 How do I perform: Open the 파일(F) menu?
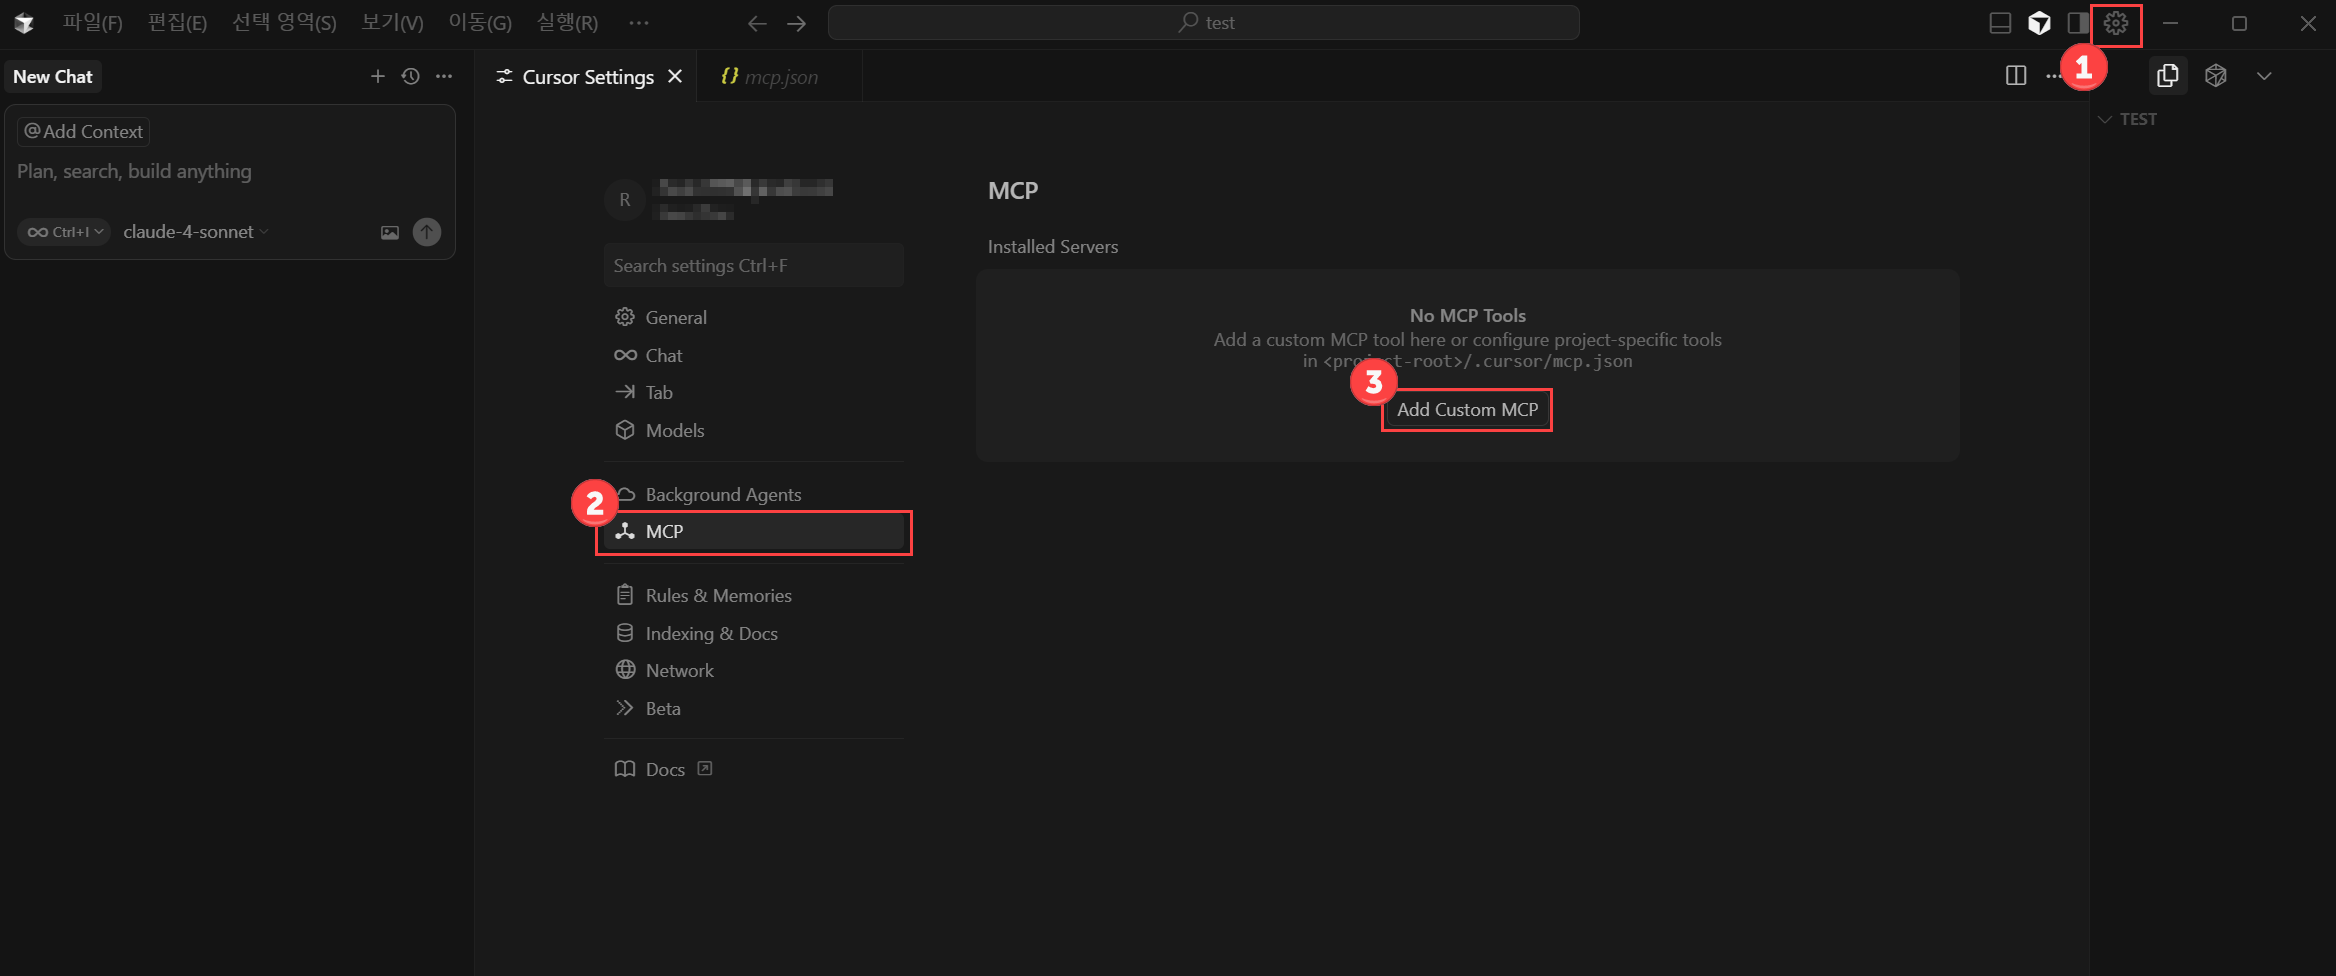92,23
